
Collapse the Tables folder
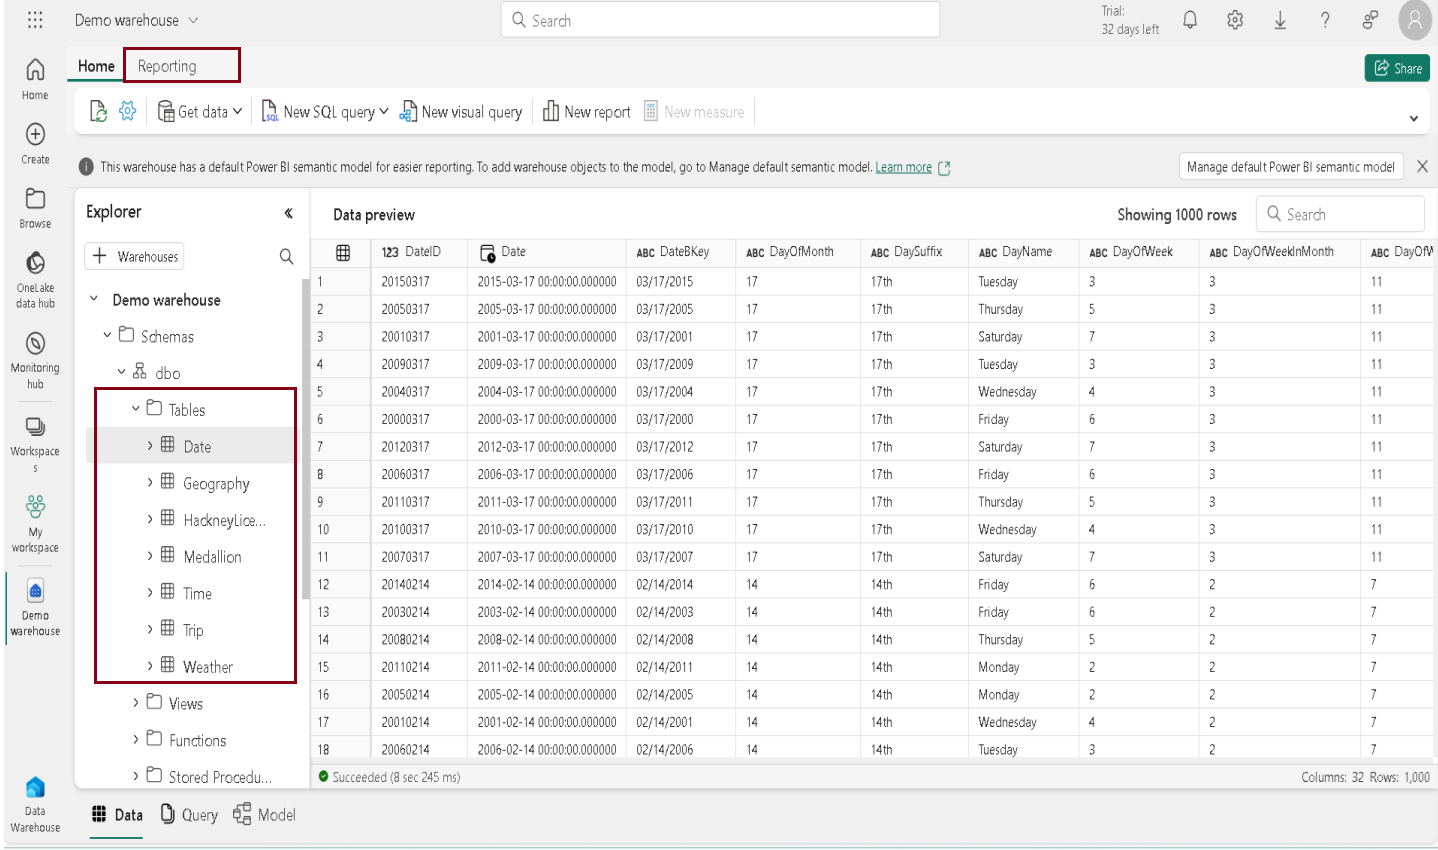coord(136,409)
